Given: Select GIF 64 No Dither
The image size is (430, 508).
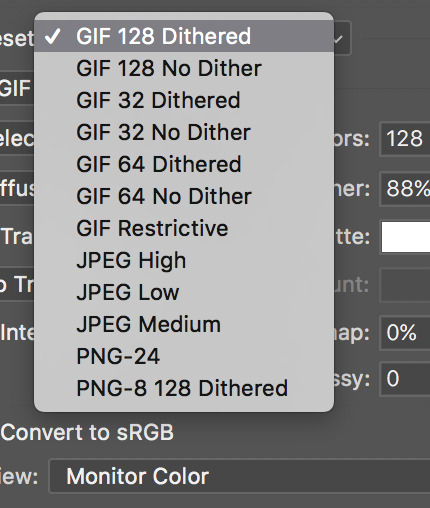Looking at the screenshot, I should [x=184, y=196].
